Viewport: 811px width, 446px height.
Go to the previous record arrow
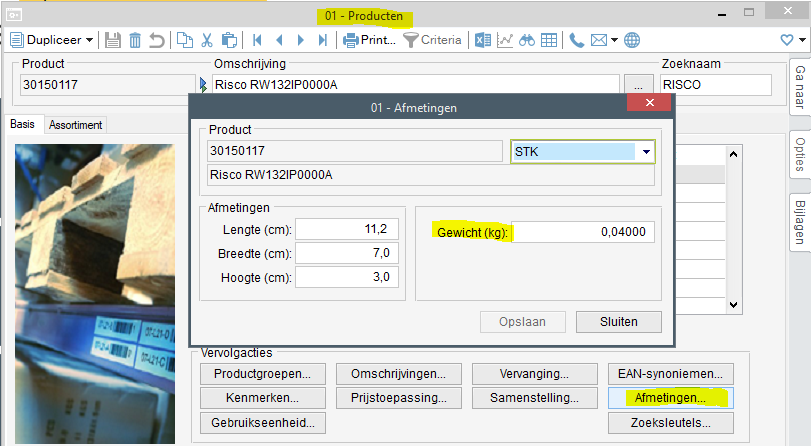pyautogui.click(x=279, y=40)
